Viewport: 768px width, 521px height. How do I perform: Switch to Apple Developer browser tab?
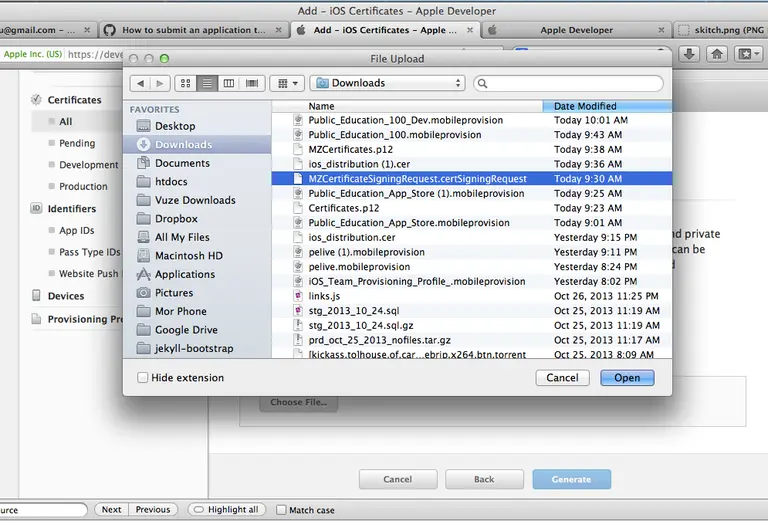(x=576, y=30)
